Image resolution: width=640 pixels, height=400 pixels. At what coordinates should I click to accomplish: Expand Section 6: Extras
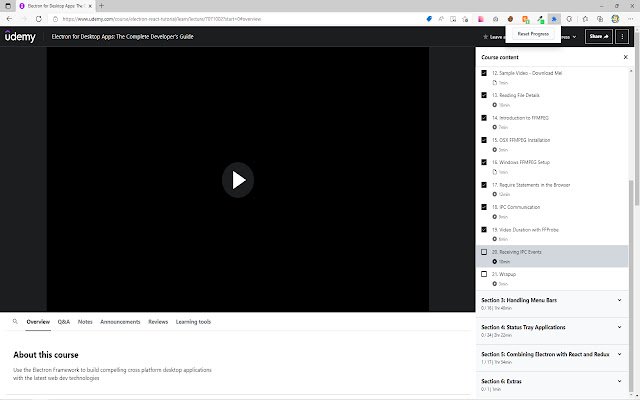click(552, 384)
